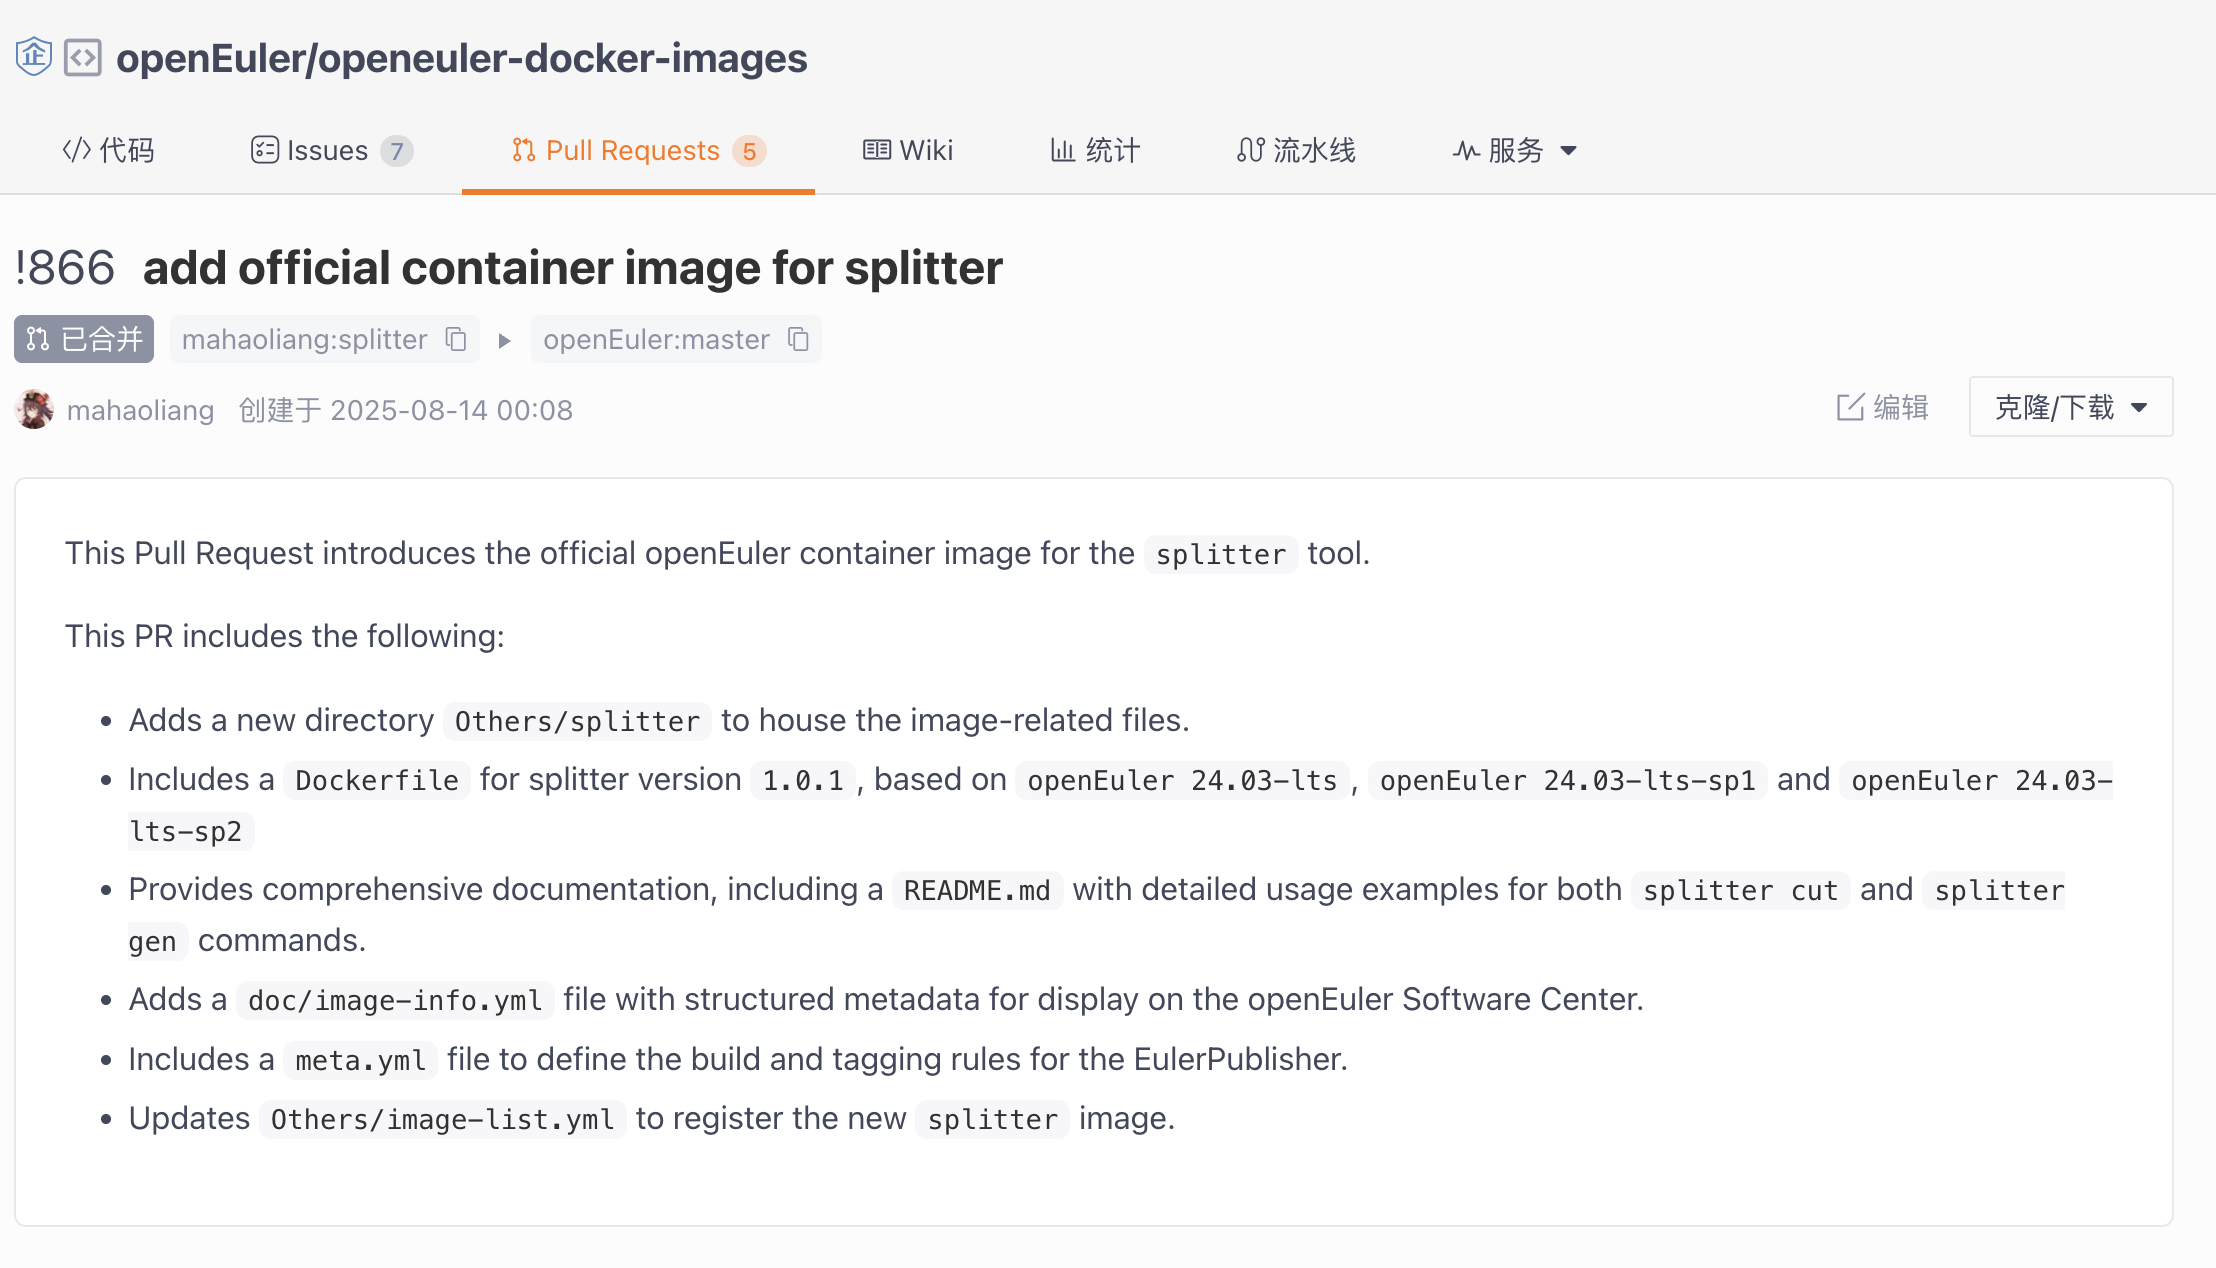This screenshot has width=2216, height=1268.
Task: Click the Pull Requests count badge 5
Action: 749,151
